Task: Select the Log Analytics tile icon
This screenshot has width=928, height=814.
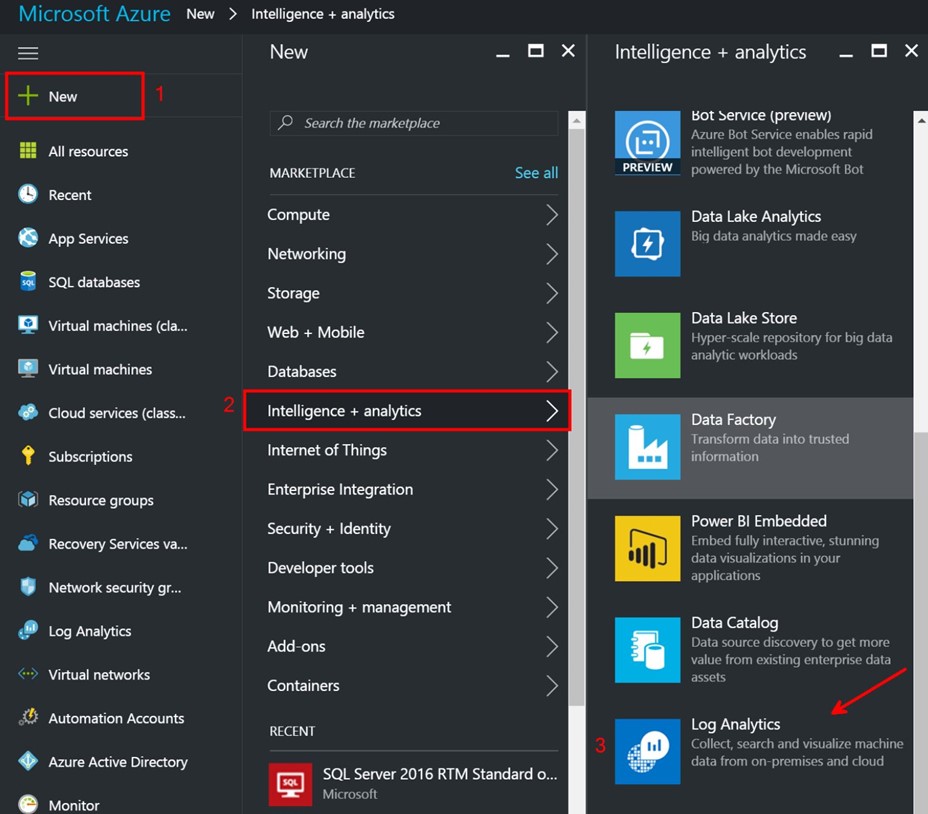Action: [x=647, y=751]
